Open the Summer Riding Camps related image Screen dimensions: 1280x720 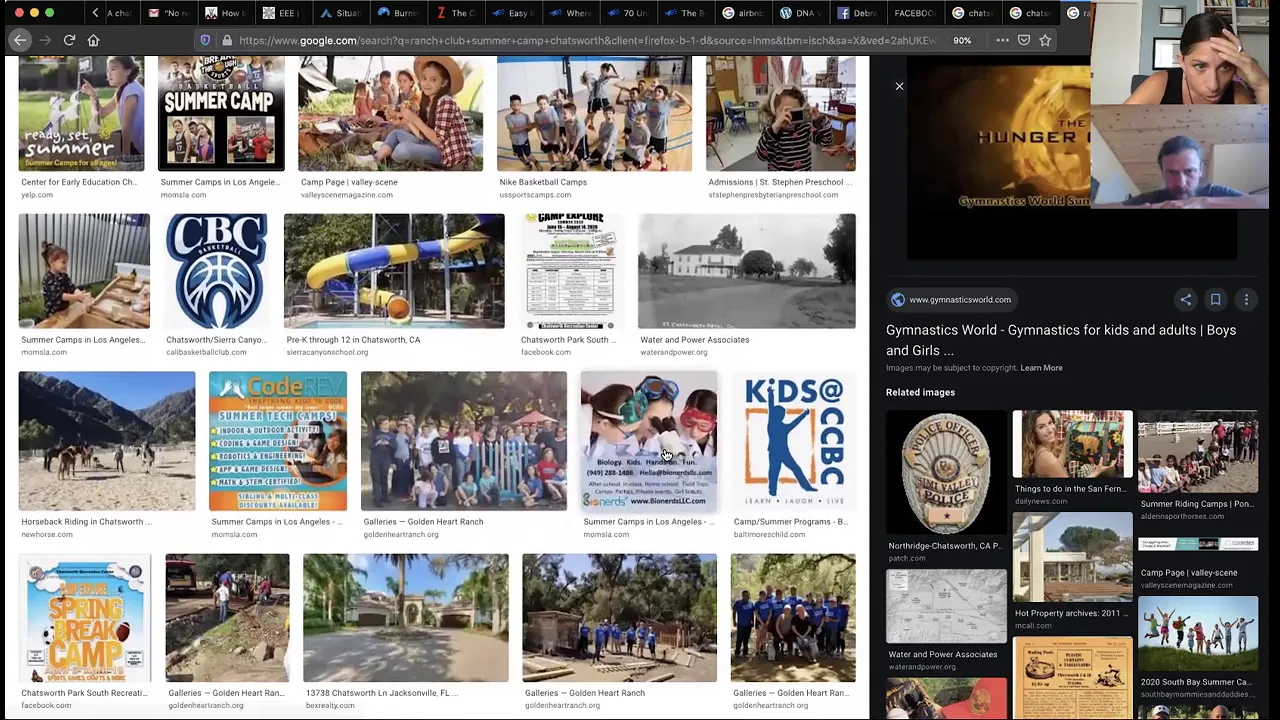(1198, 452)
